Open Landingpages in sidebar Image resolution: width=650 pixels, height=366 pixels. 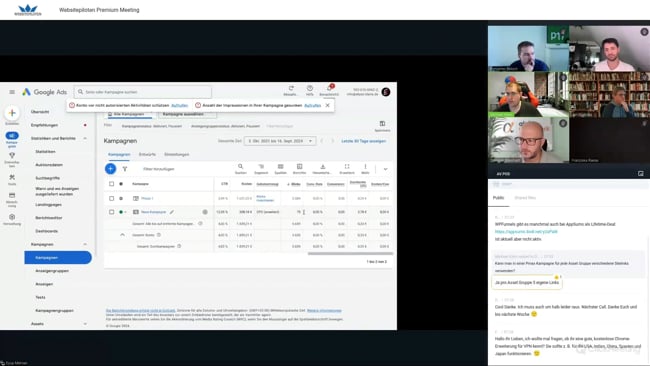(x=49, y=204)
